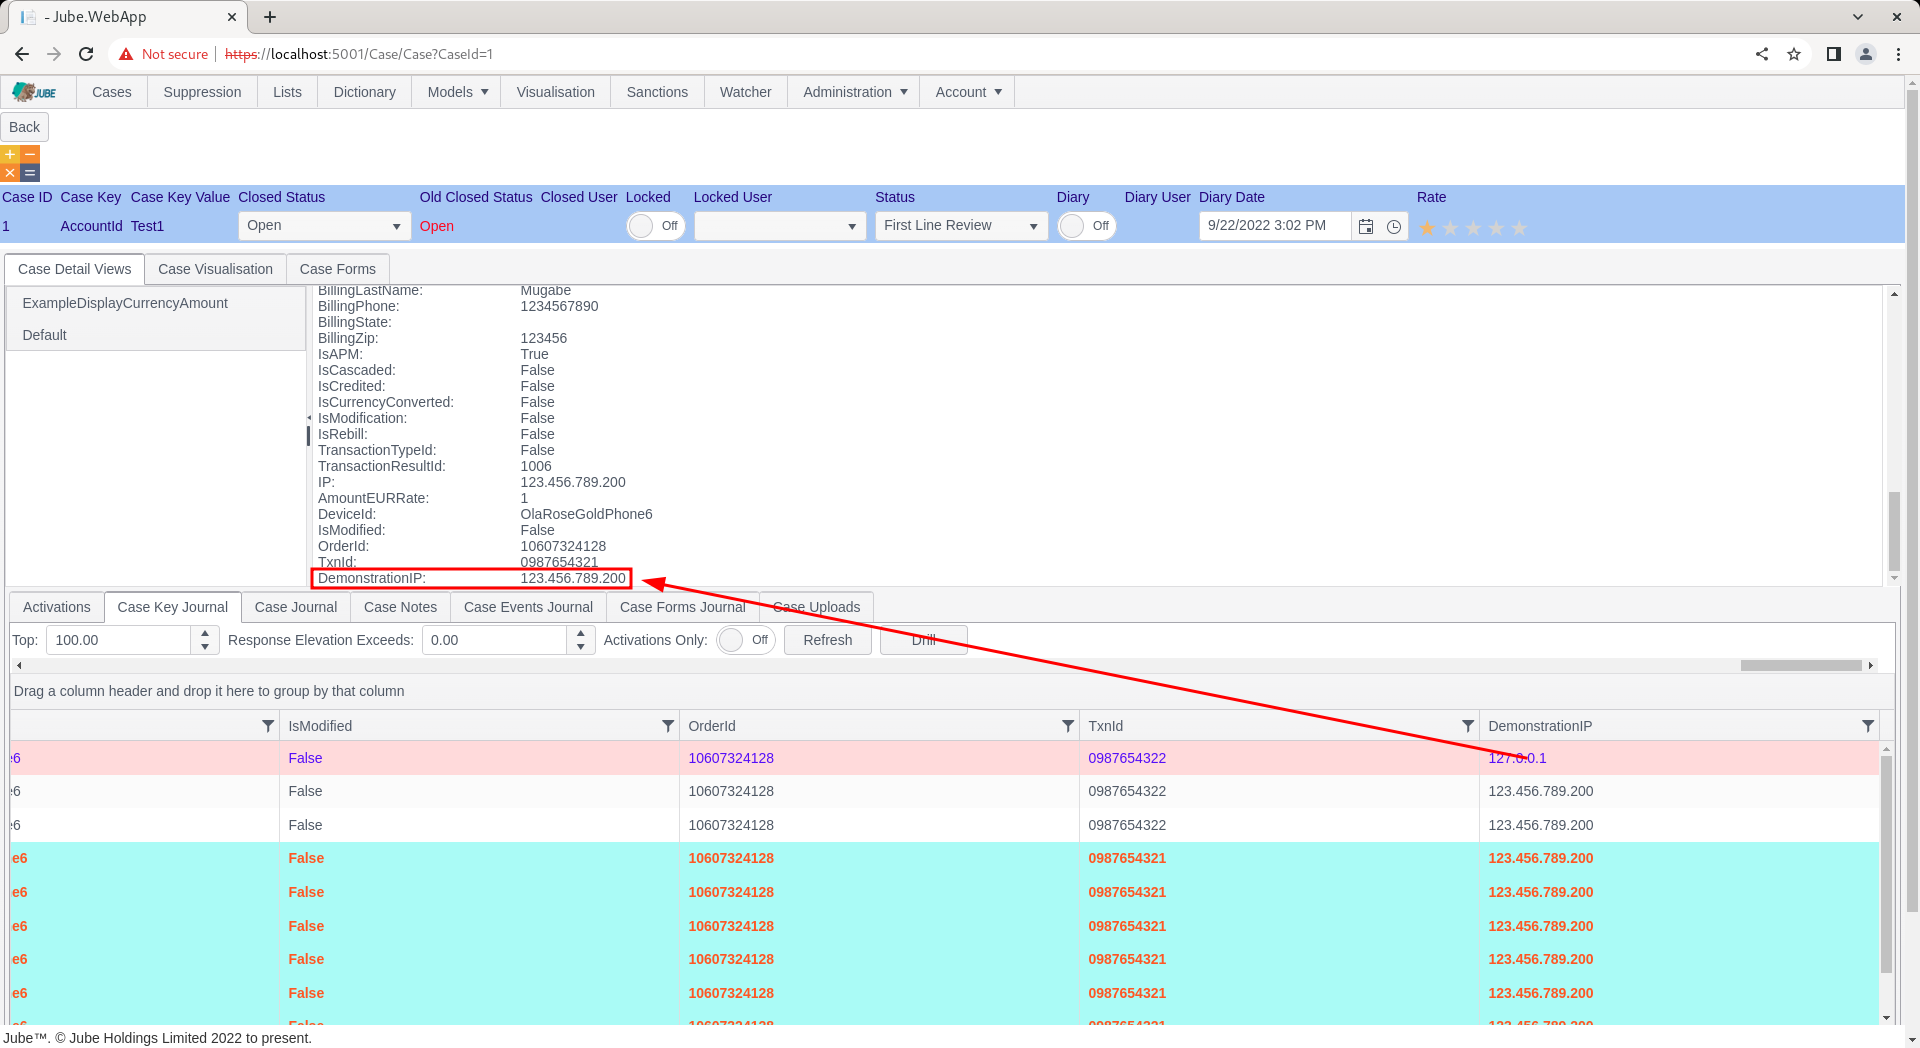
Task: Open filter for DemonstrationIP column
Action: click(x=1868, y=726)
